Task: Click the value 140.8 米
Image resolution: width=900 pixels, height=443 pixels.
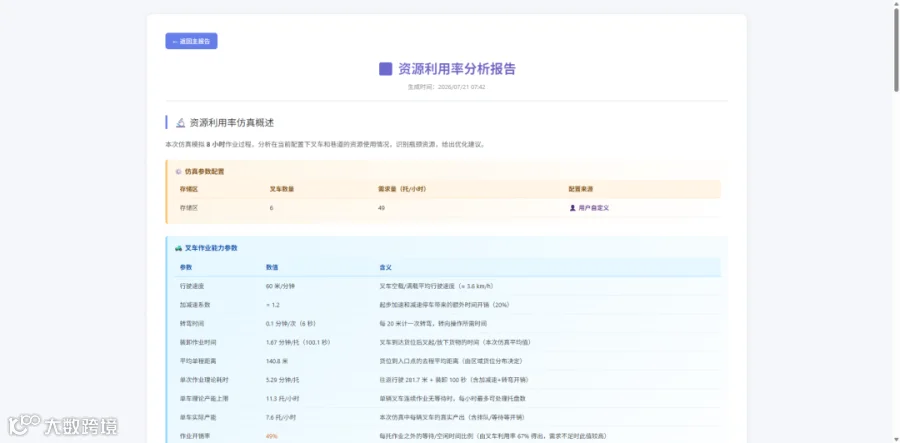Action: tap(277, 362)
